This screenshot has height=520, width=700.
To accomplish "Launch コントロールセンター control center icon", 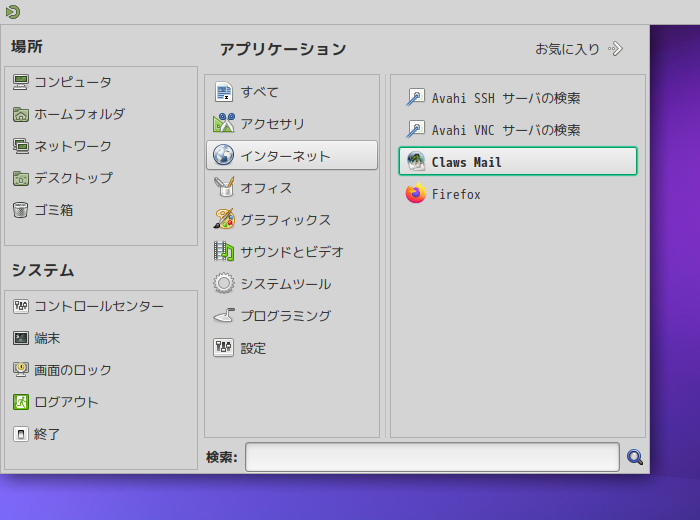I will pos(21,306).
